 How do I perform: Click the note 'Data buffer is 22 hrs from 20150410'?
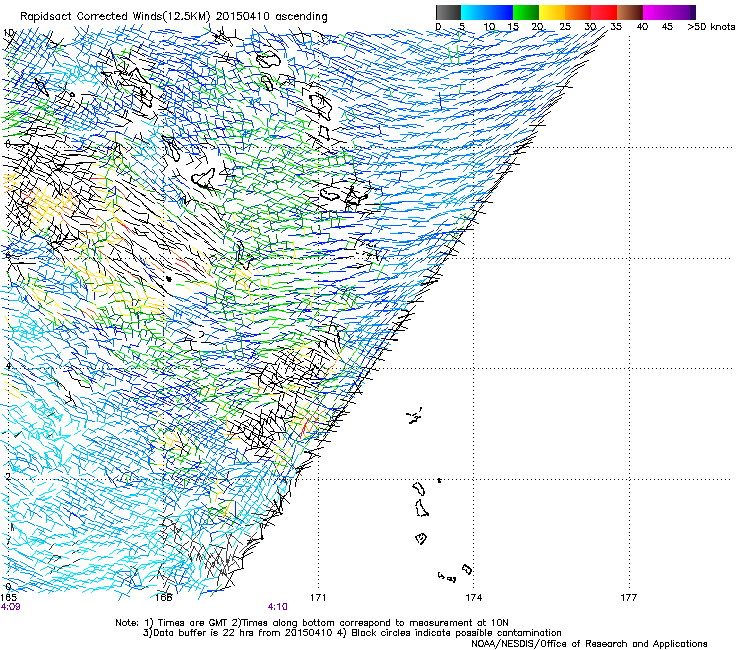[x=243, y=633]
